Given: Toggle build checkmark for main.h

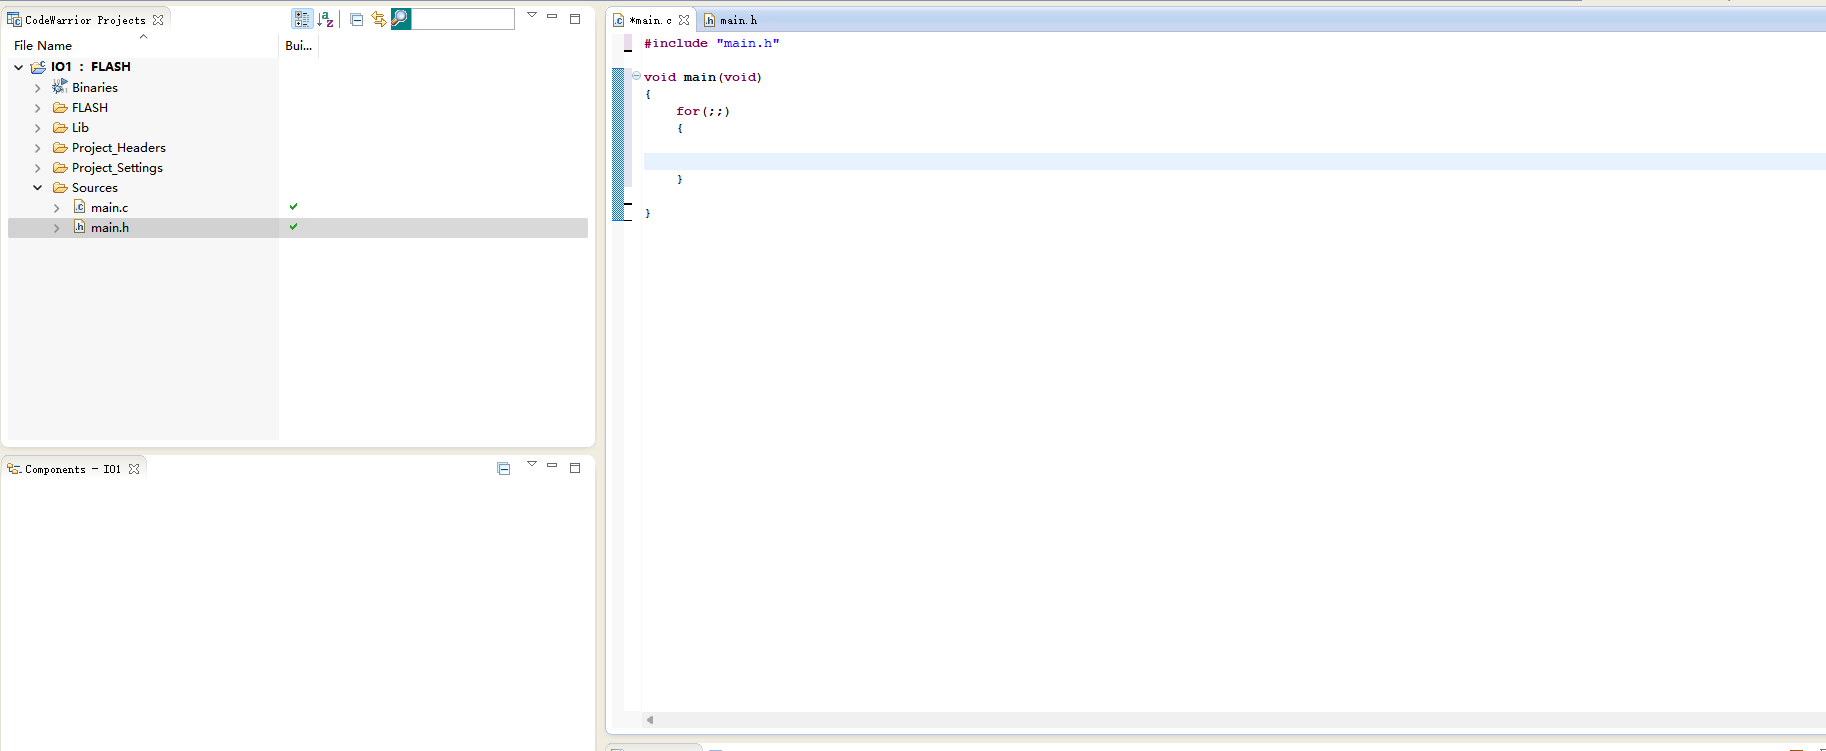Looking at the screenshot, I should click(294, 227).
